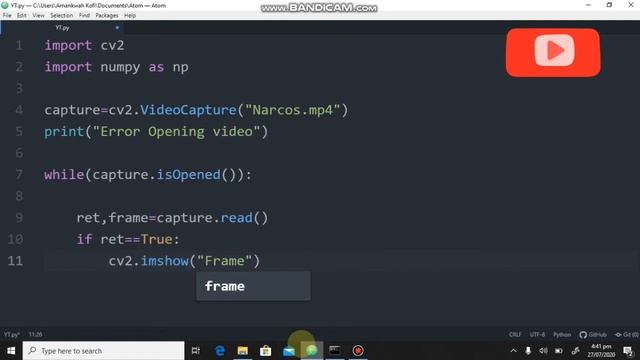
Task: Click the 'isOpened' method on line 7
Action: point(189,175)
